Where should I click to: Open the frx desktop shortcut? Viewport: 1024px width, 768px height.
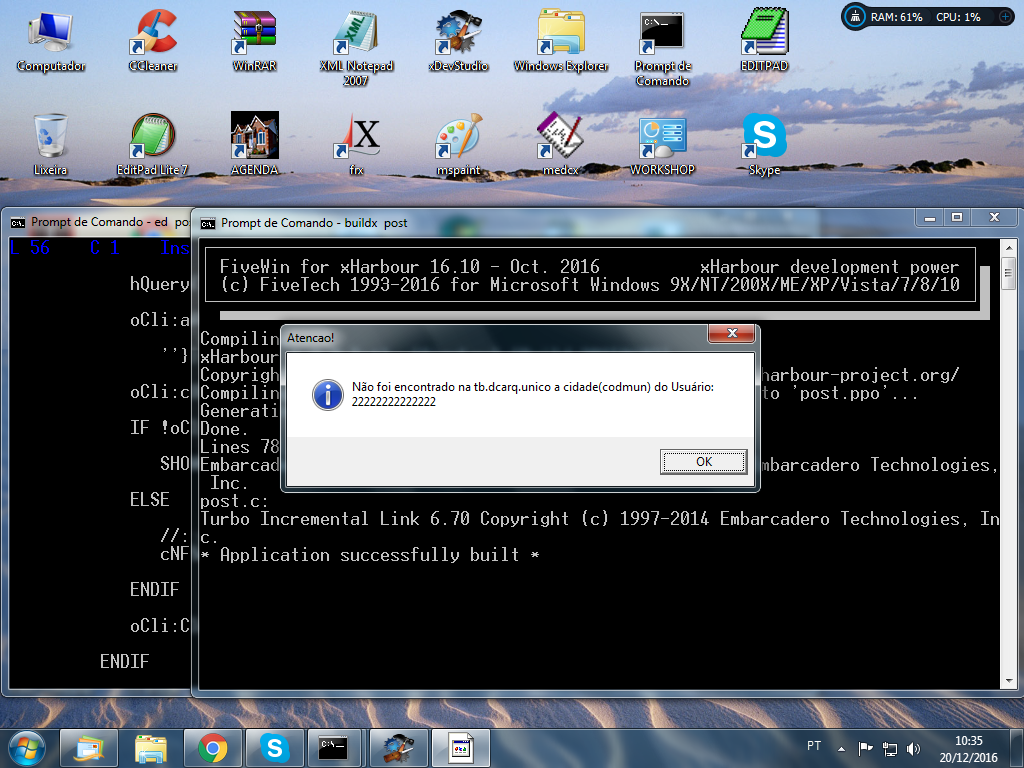(x=357, y=145)
